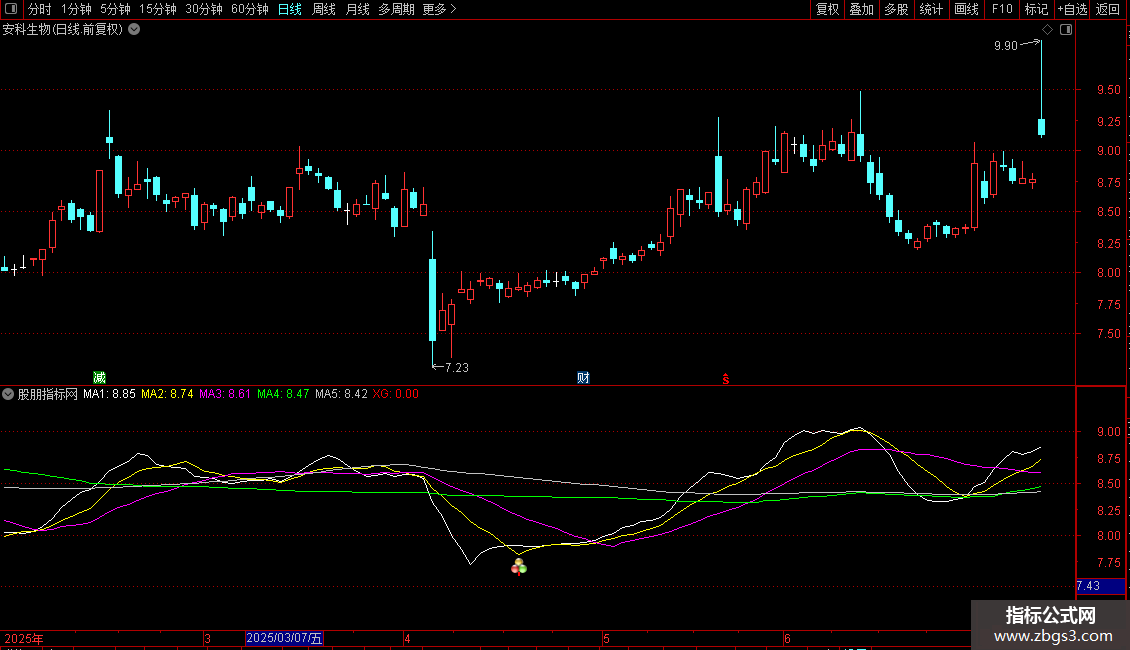Click month 4 on the time axis

click(x=407, y=638)
